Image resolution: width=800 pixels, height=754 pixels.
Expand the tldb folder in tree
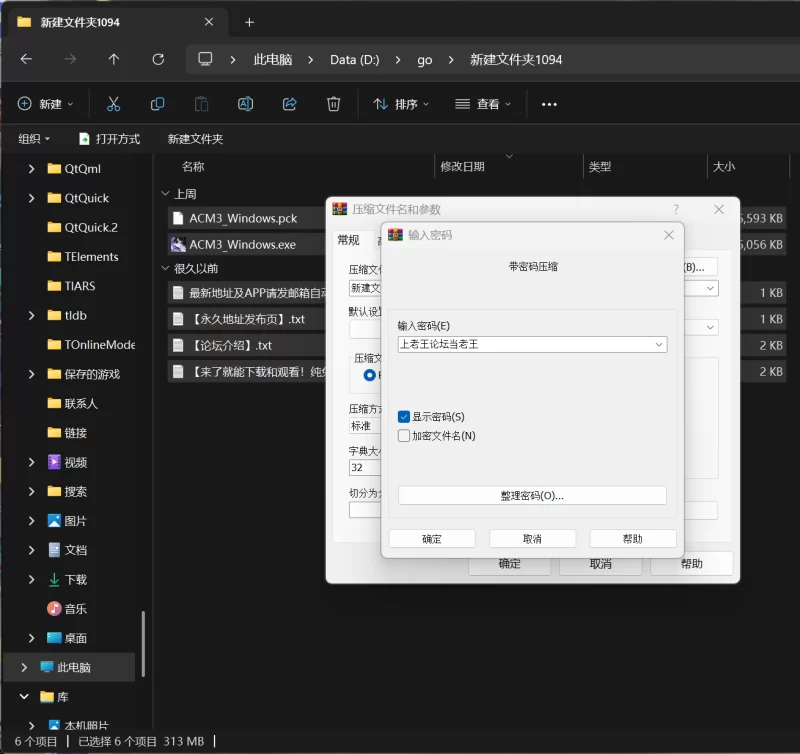coord(31,315)
